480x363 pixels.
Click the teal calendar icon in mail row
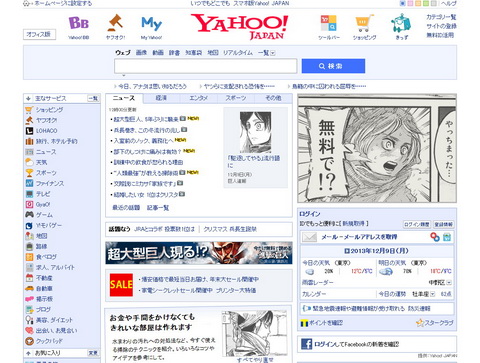click(x=447, y=237)
